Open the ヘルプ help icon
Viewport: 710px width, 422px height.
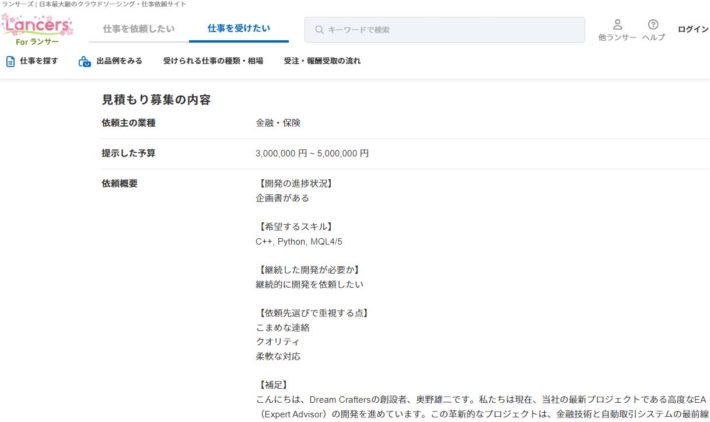click(x=653, y=24)
